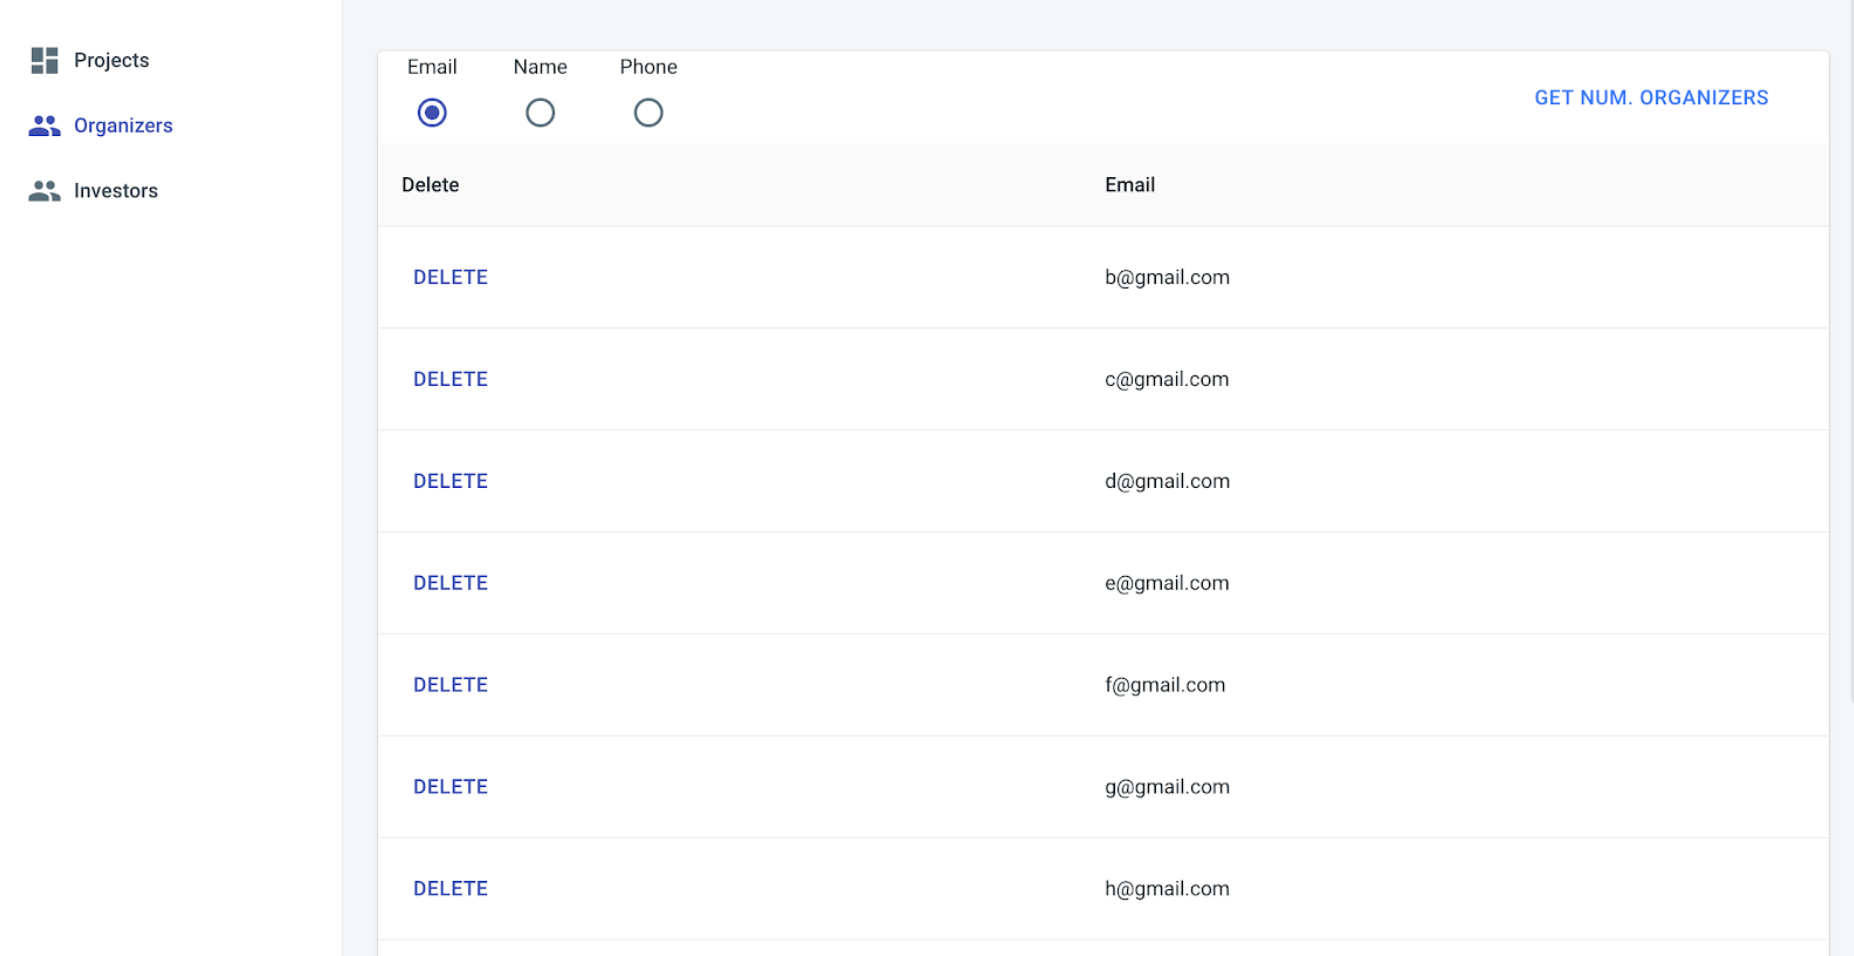The image size is (1854, 956).
Task: Click the Investors people icon
Action: [x=44, y=190]
